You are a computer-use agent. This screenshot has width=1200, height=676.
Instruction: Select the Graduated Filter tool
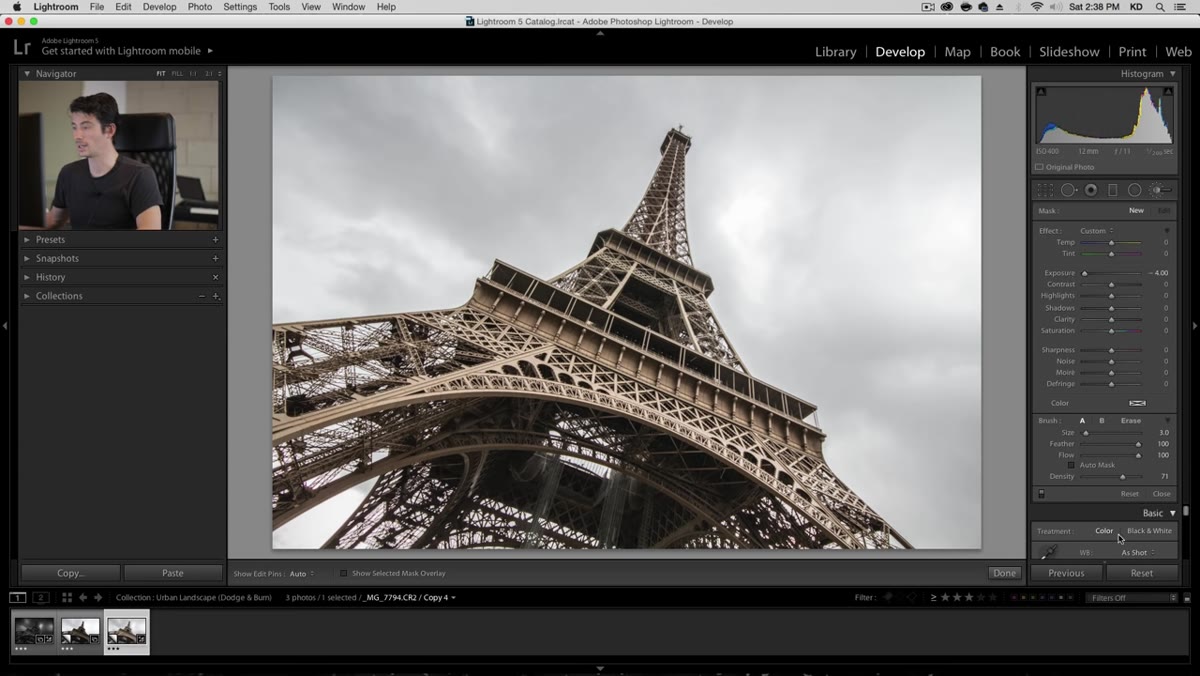click(x=1112, y=190)
